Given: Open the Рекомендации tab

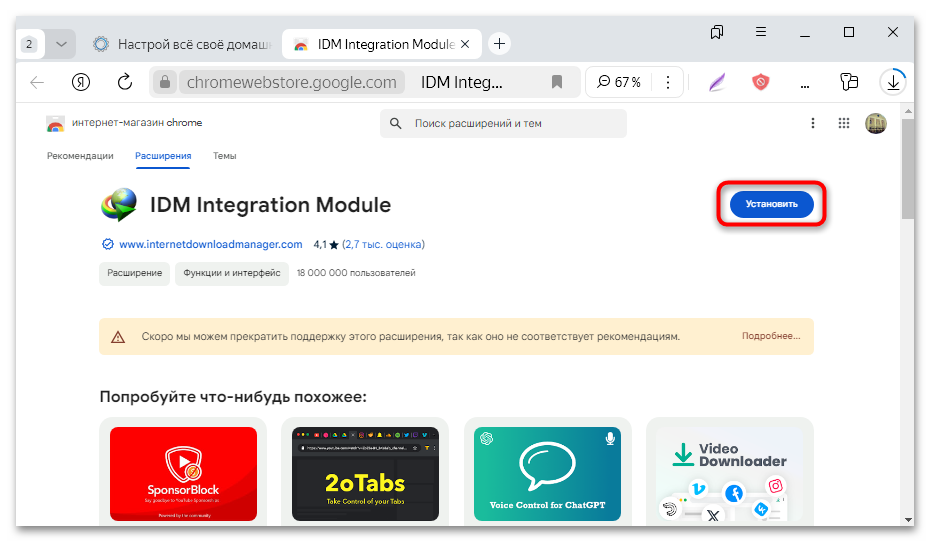Looking at the screenshot, I should [80, 156].
